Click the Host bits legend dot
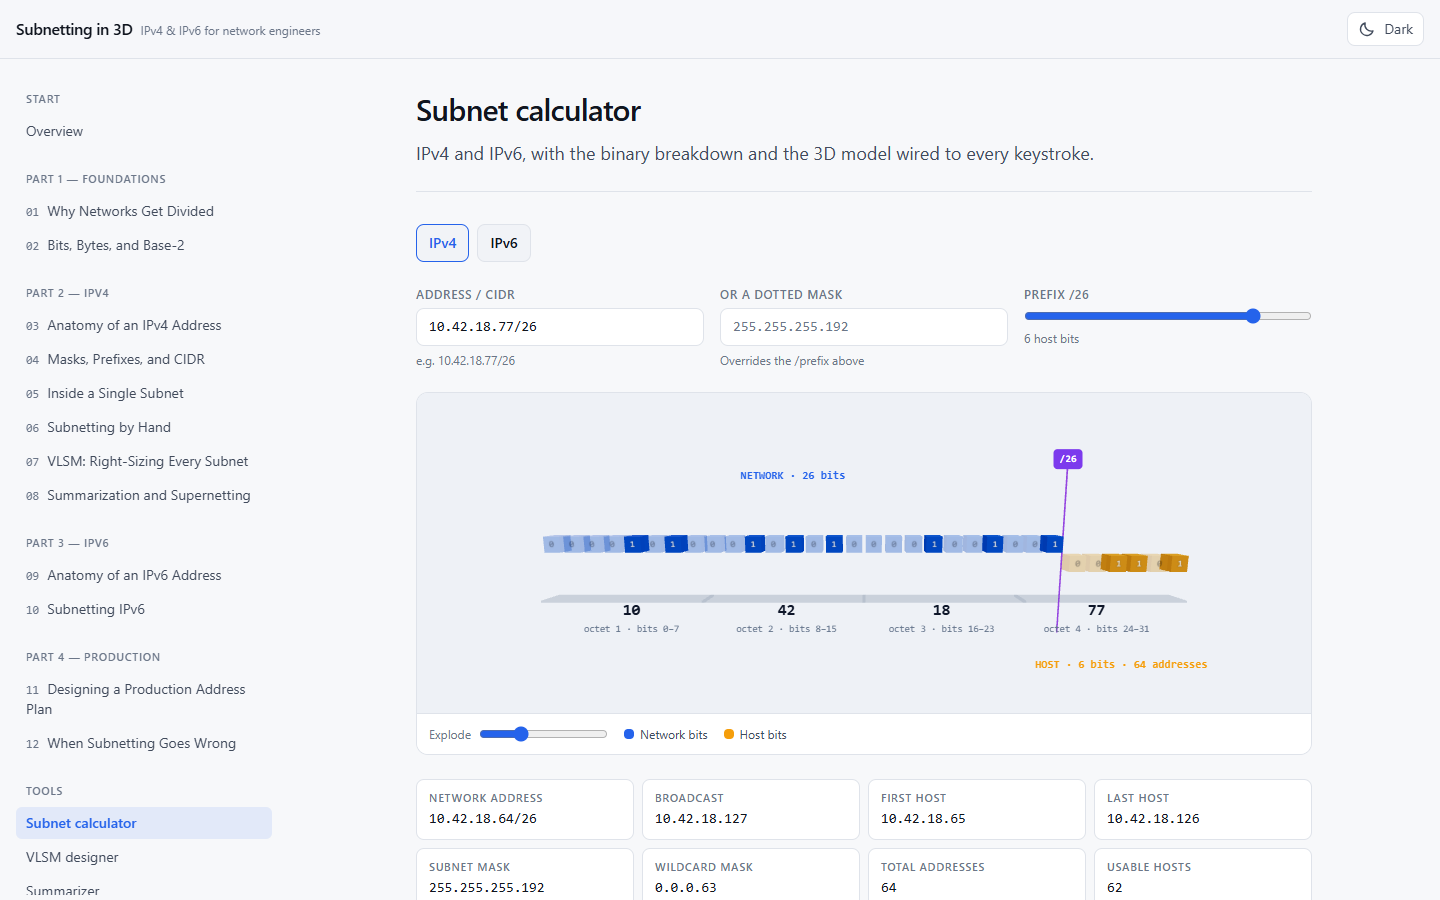The height and width of the screenshot is (900, 1440). [729, 734]
